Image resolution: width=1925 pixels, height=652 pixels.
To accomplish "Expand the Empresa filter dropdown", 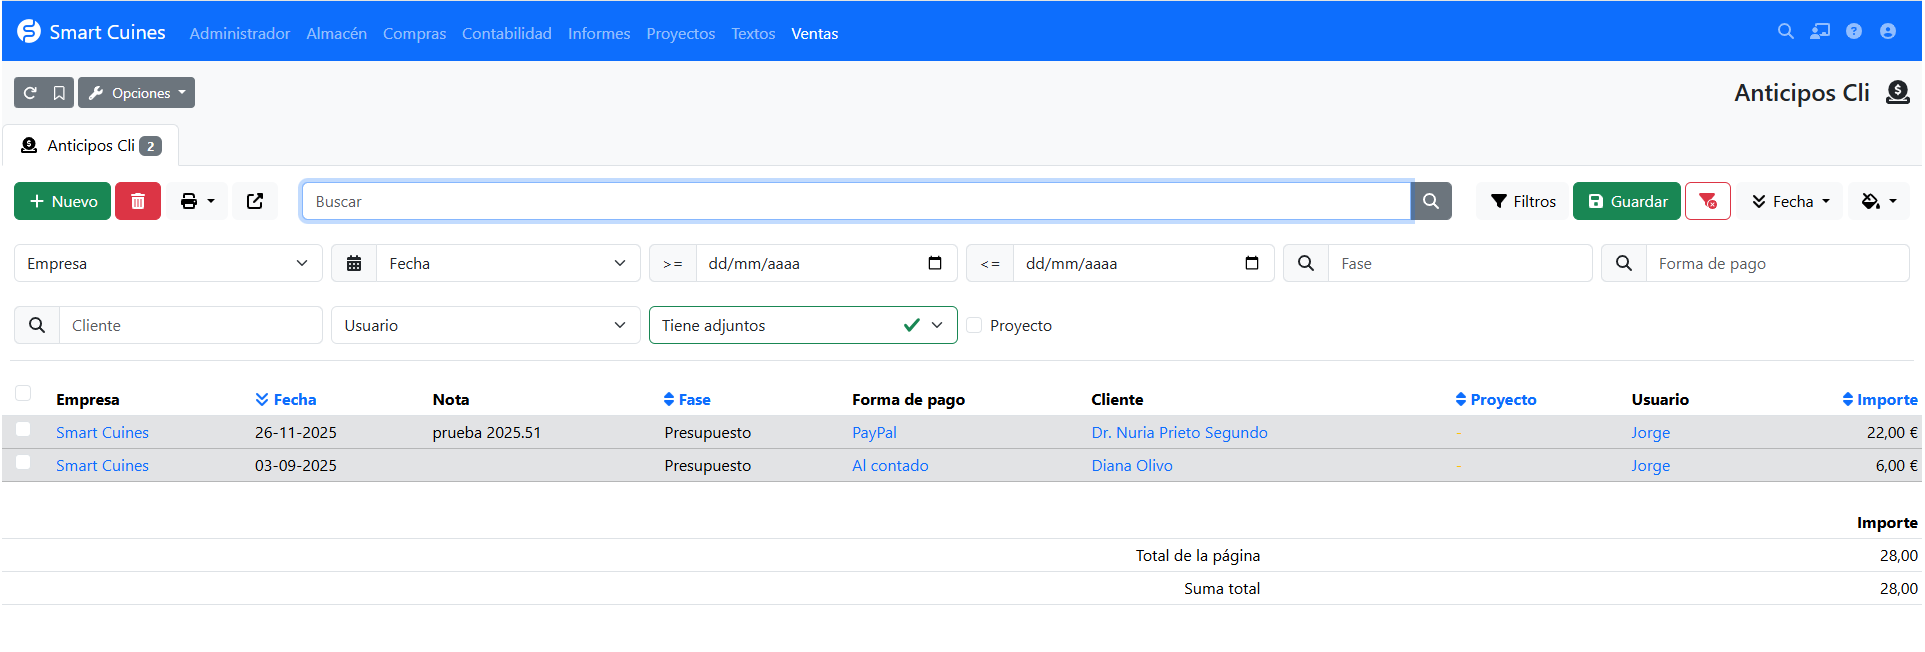I will pos(168,263).
